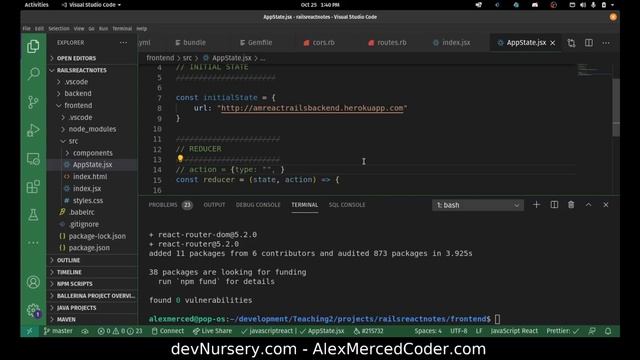Split the editor to the right
This screenshot has width=640, height=360.
point(589,43)
